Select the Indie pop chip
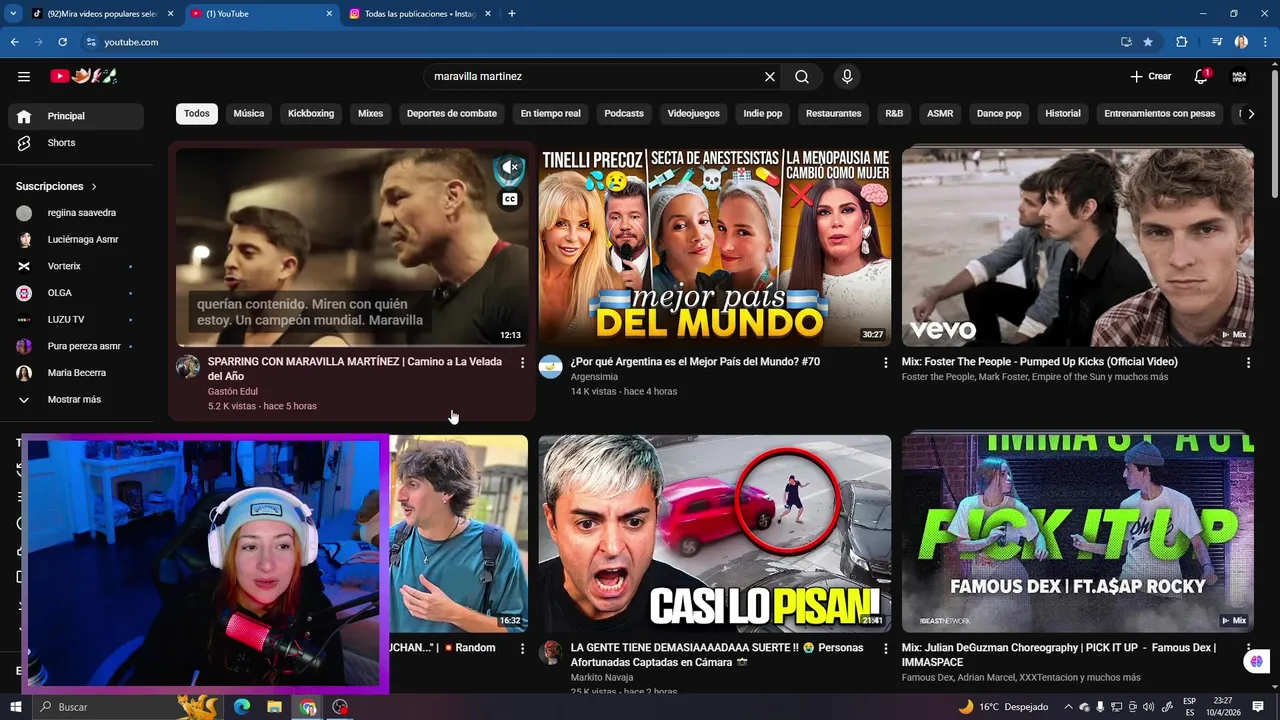Viewport: 1280px width, 720px height. coord(763,114)
